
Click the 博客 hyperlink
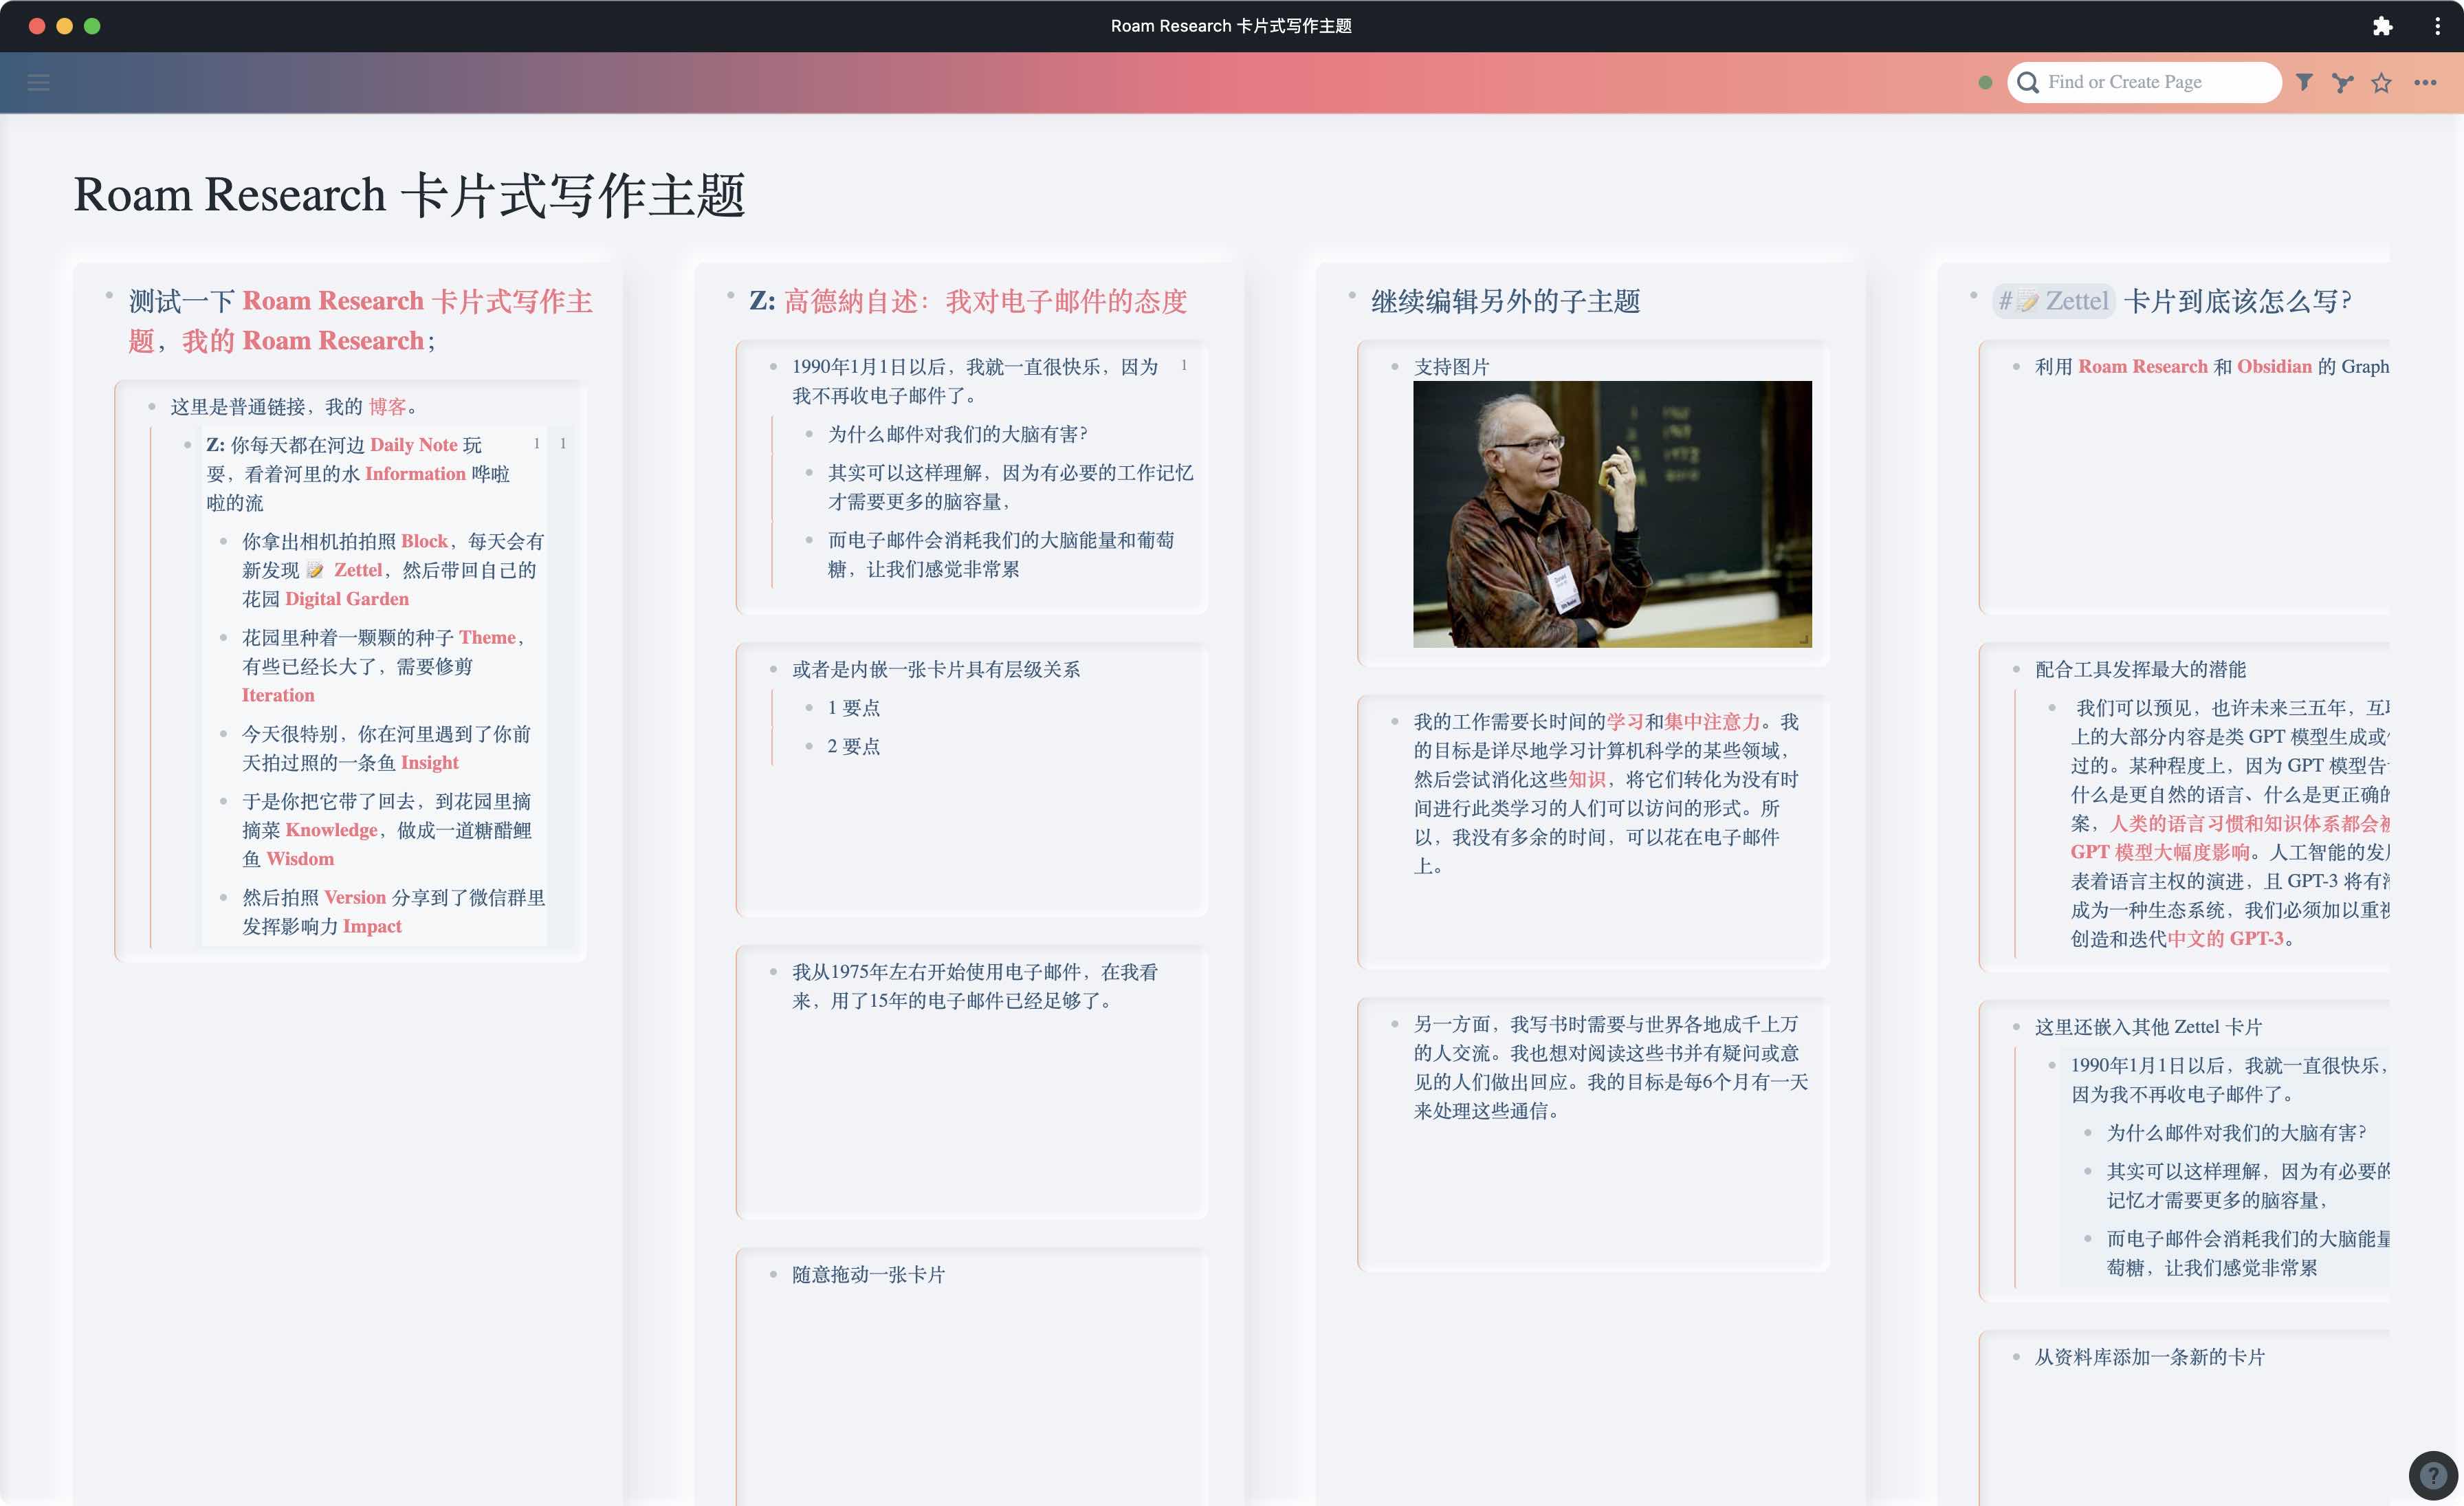(387, 407)
